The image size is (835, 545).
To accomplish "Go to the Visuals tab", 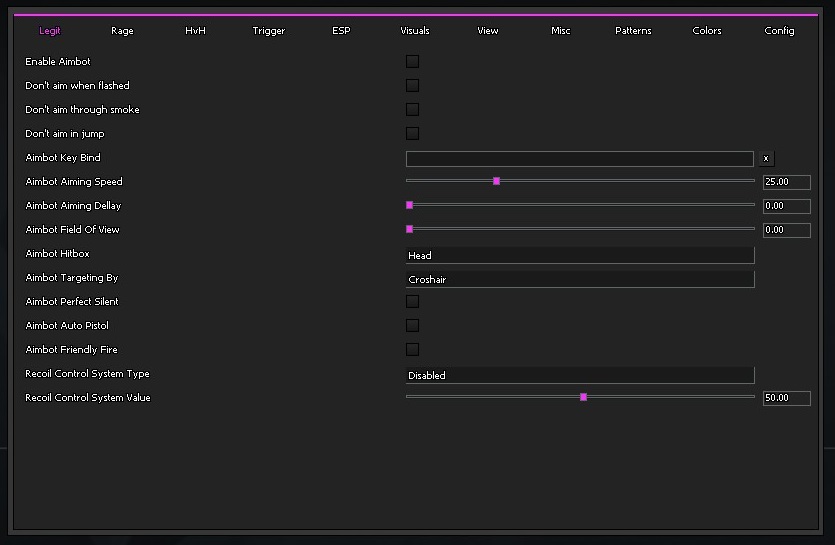I will coord(415,31).
